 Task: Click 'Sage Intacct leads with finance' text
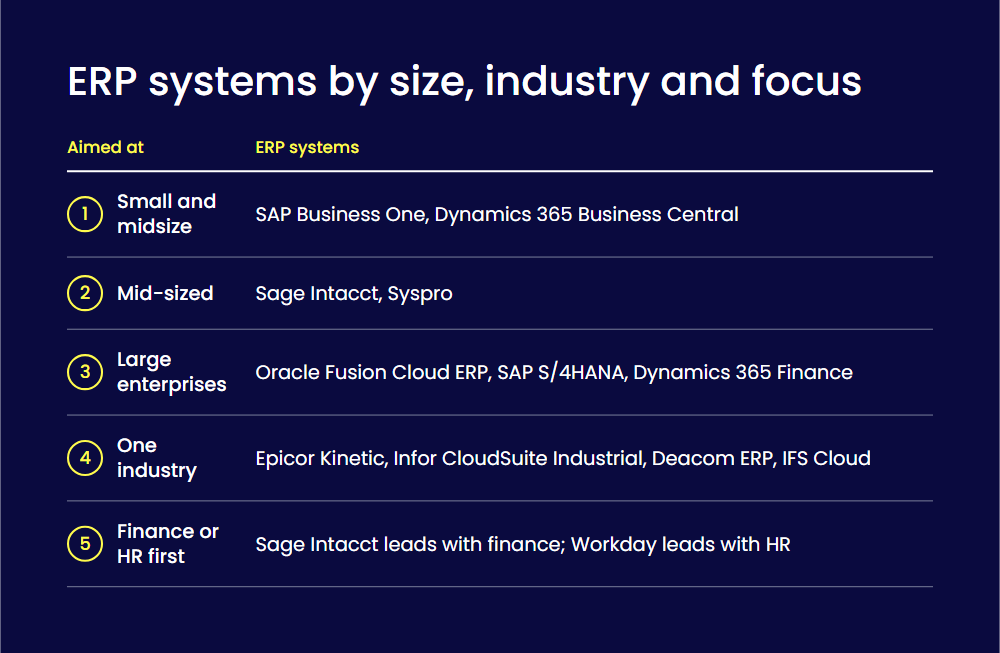410,545
